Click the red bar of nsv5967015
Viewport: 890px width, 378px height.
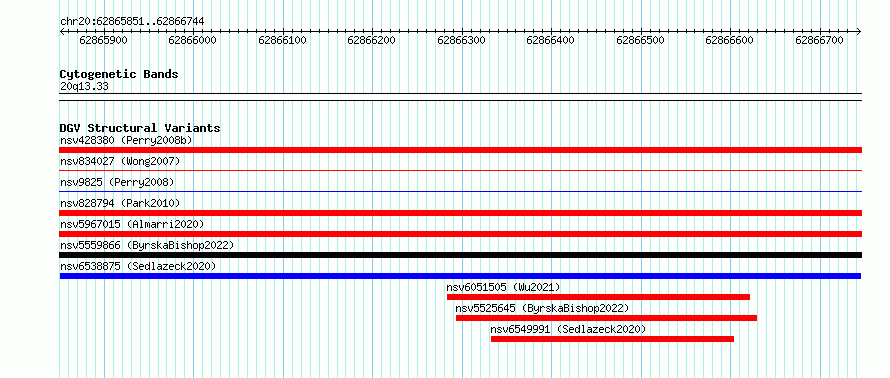(460, 234)
